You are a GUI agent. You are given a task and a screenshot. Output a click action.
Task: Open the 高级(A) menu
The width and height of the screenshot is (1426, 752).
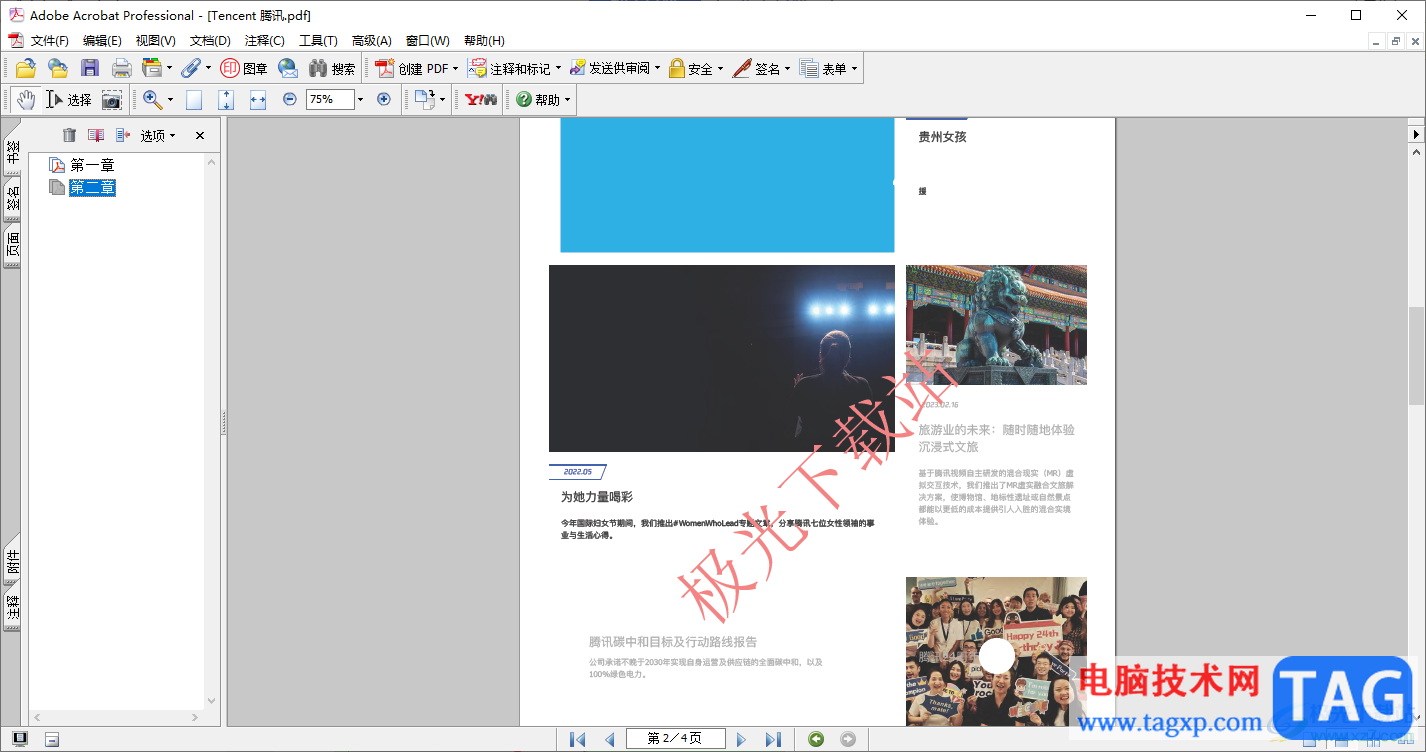point(371,40)
